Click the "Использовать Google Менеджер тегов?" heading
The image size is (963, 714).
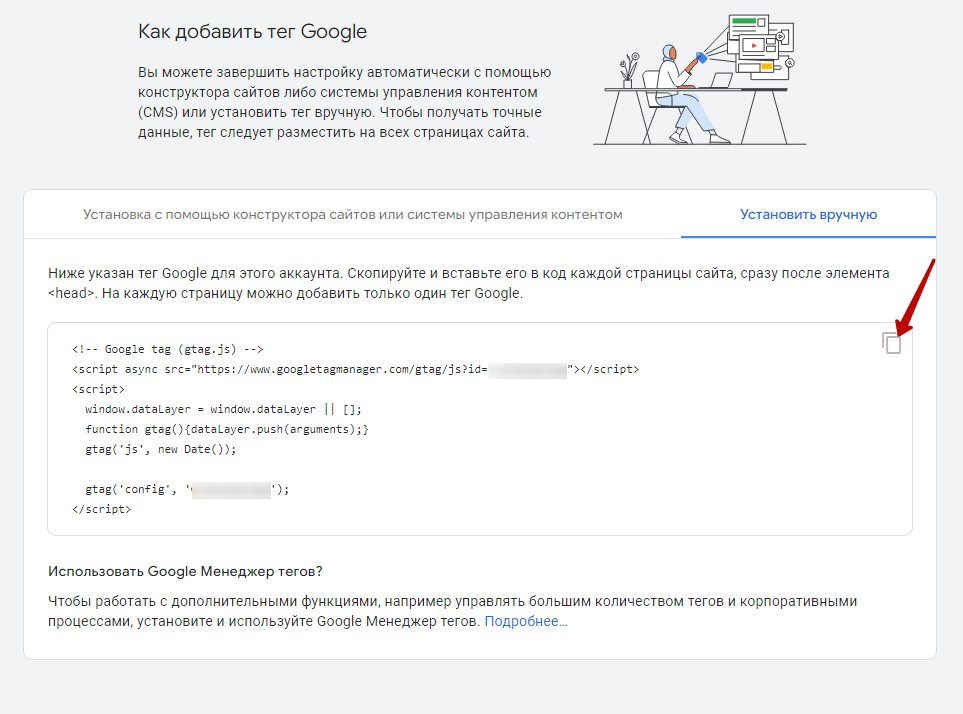[x=185, y=571]
